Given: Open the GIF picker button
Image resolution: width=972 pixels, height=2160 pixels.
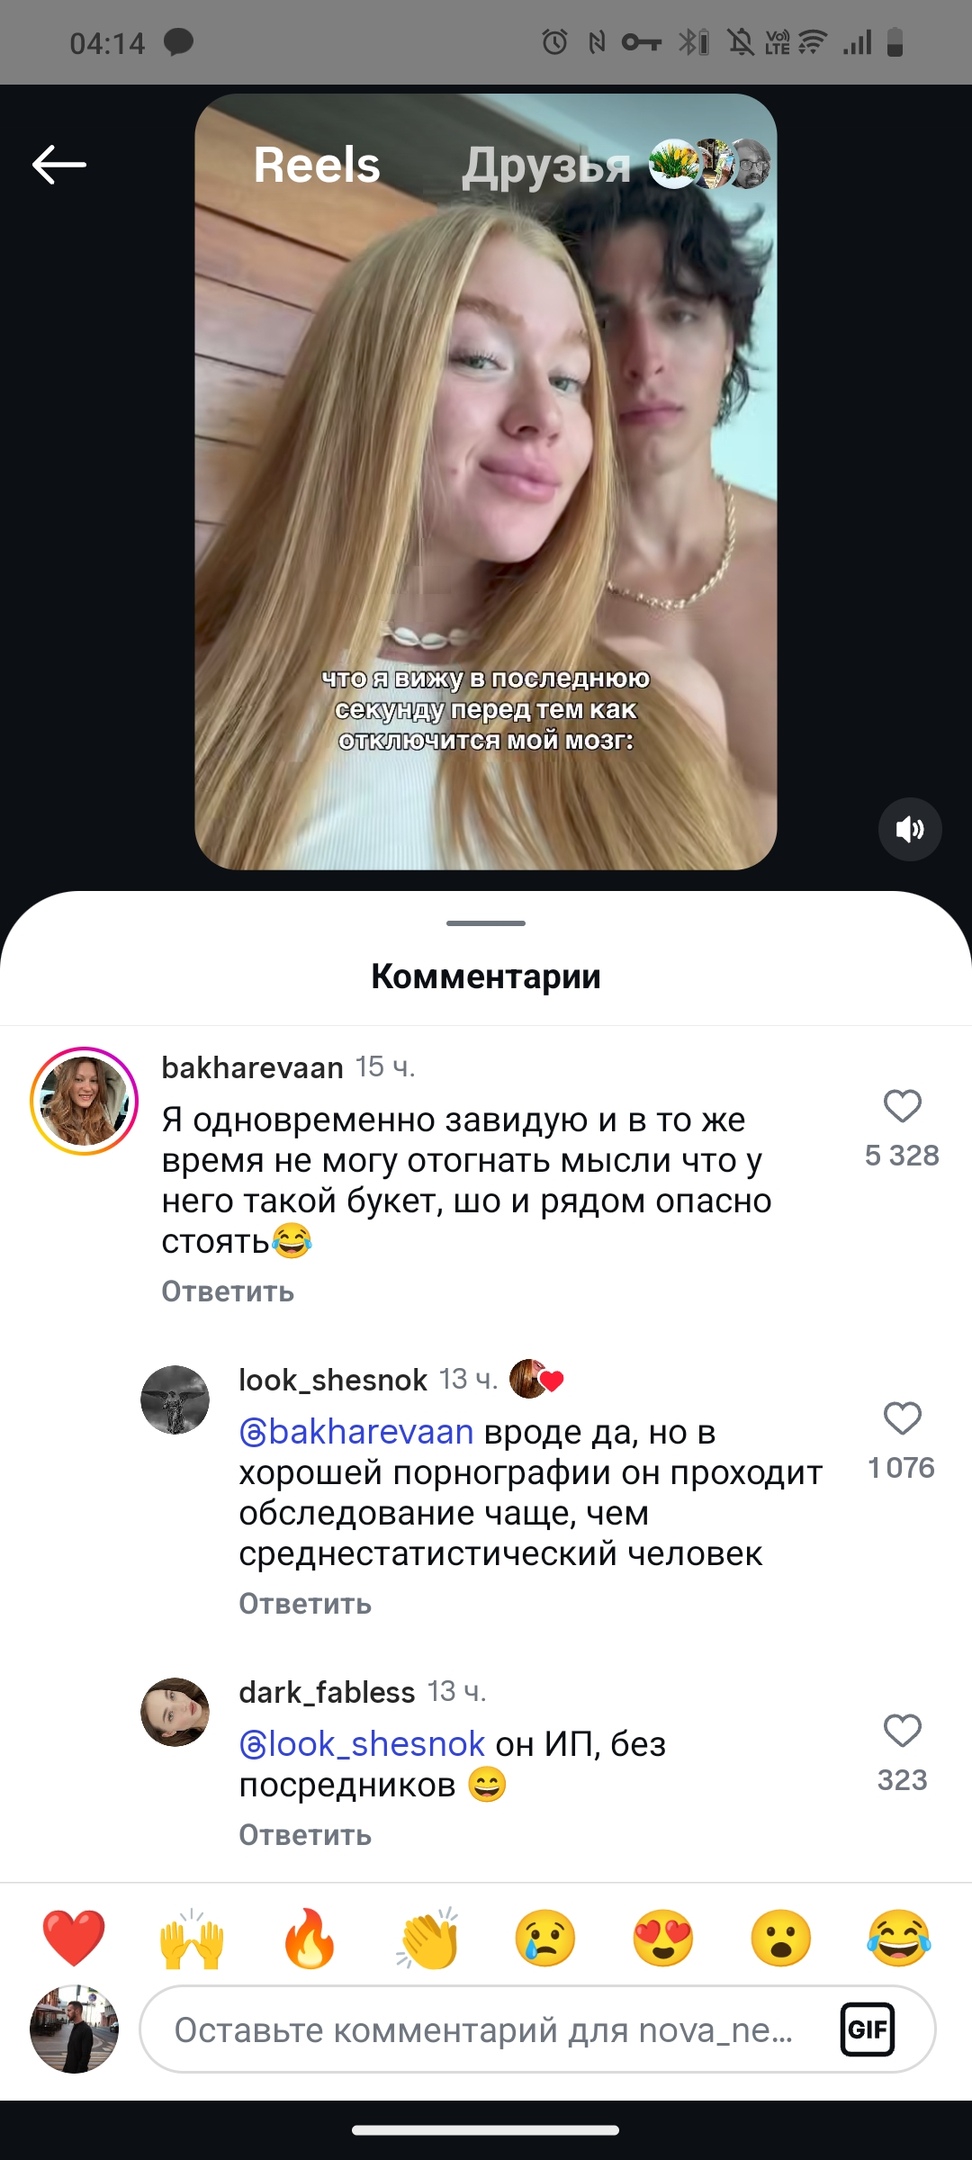Looking at the screenshot, I should [867, 2029].
